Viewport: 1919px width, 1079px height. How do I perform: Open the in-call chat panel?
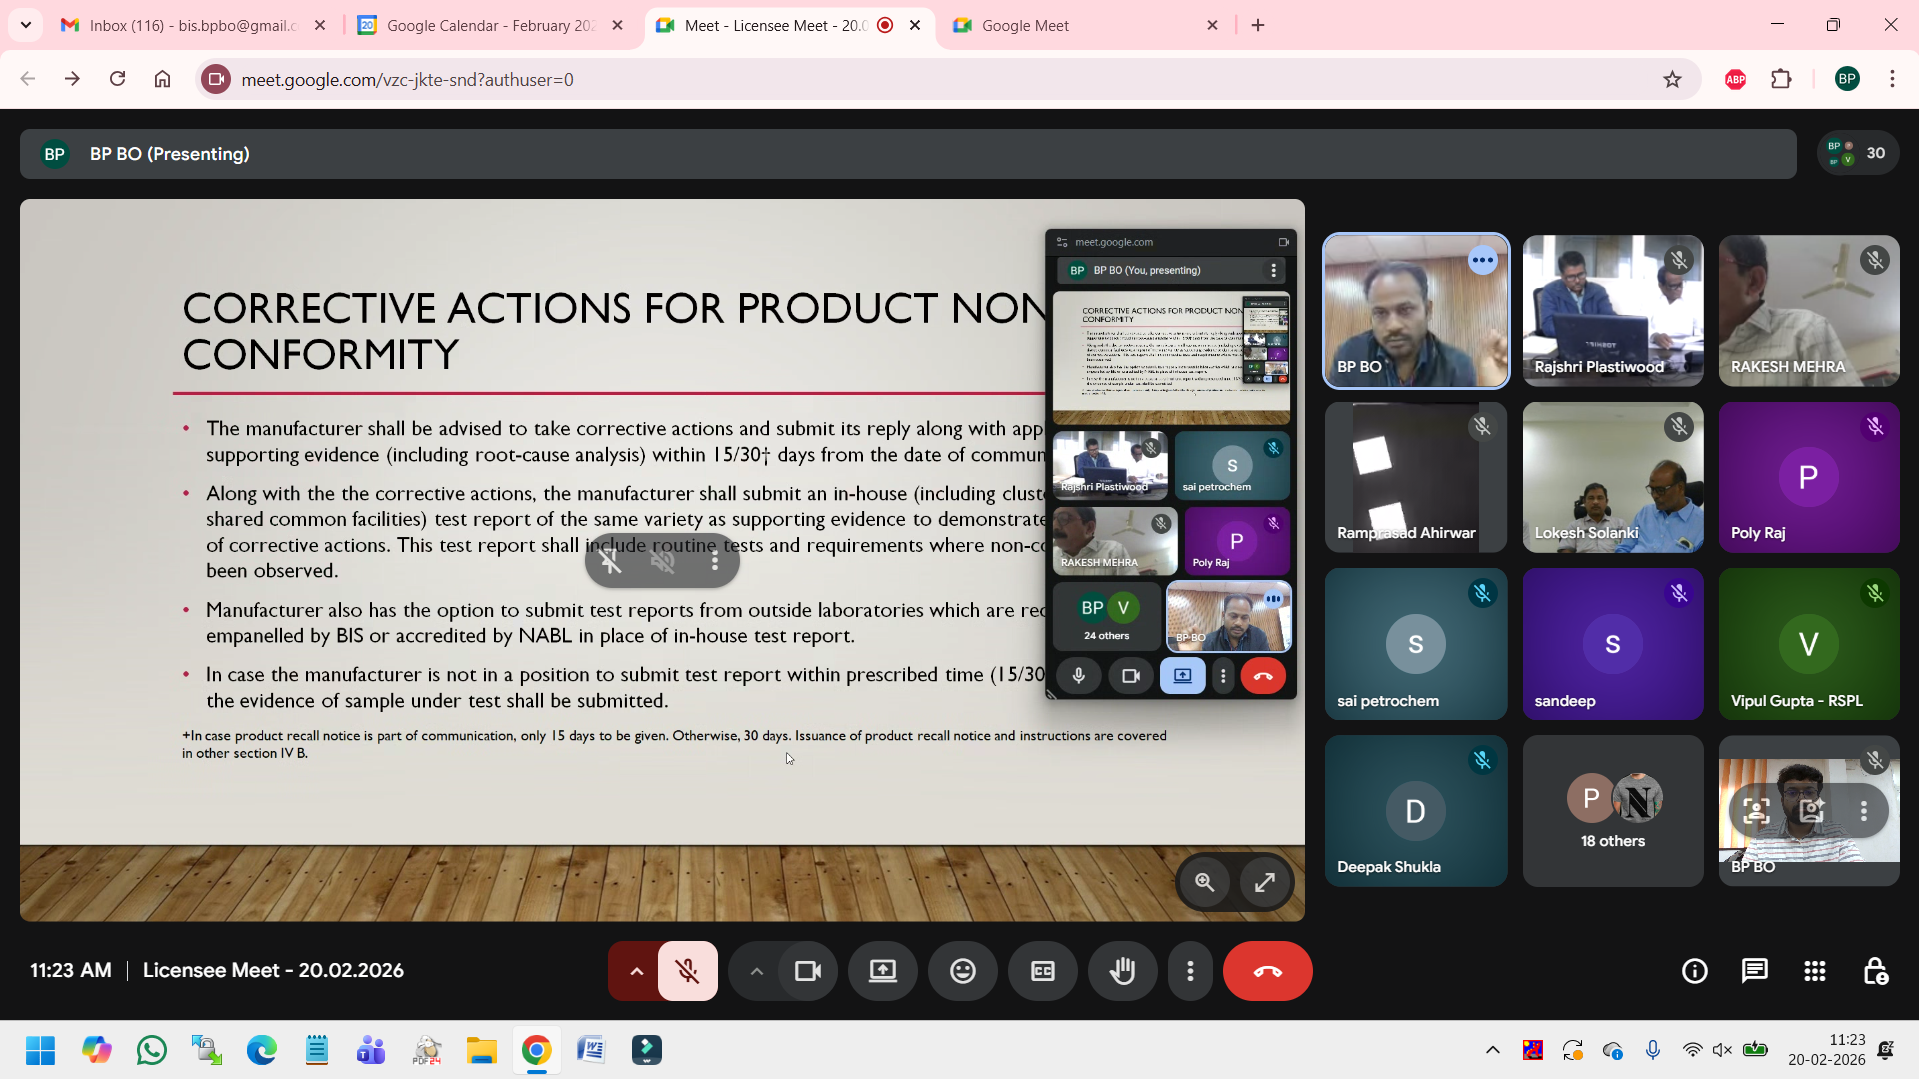pos(1754,971)
